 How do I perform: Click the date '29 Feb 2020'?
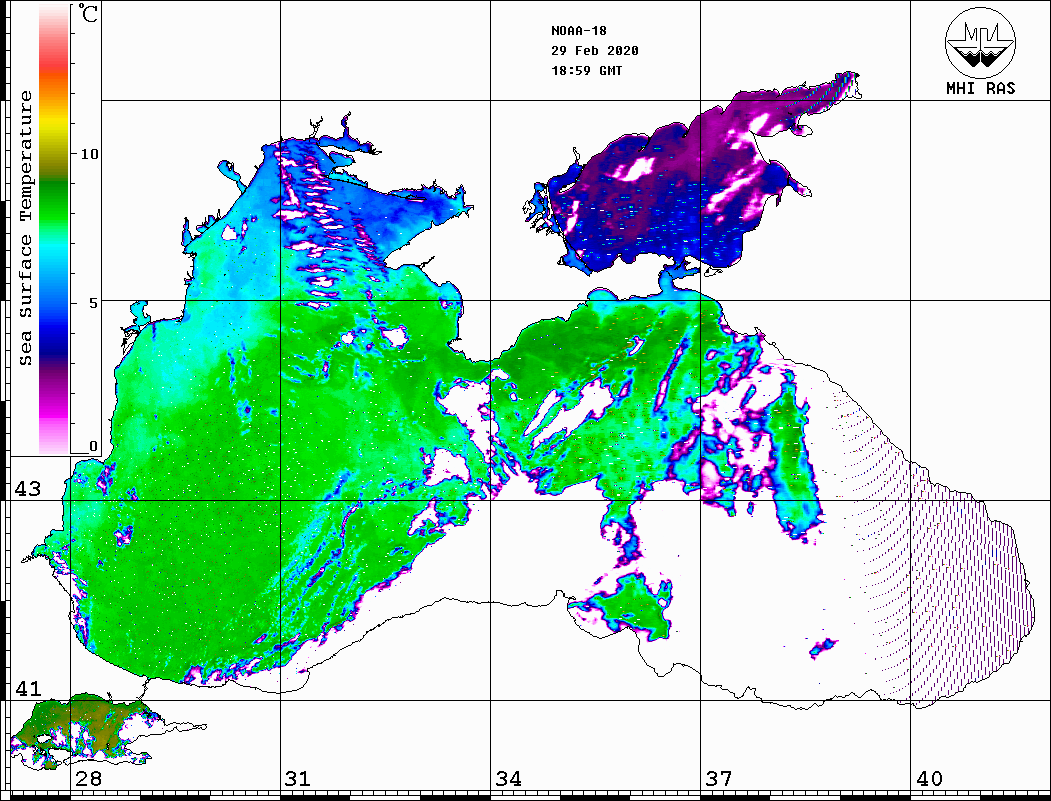click(x=595, y=51)
